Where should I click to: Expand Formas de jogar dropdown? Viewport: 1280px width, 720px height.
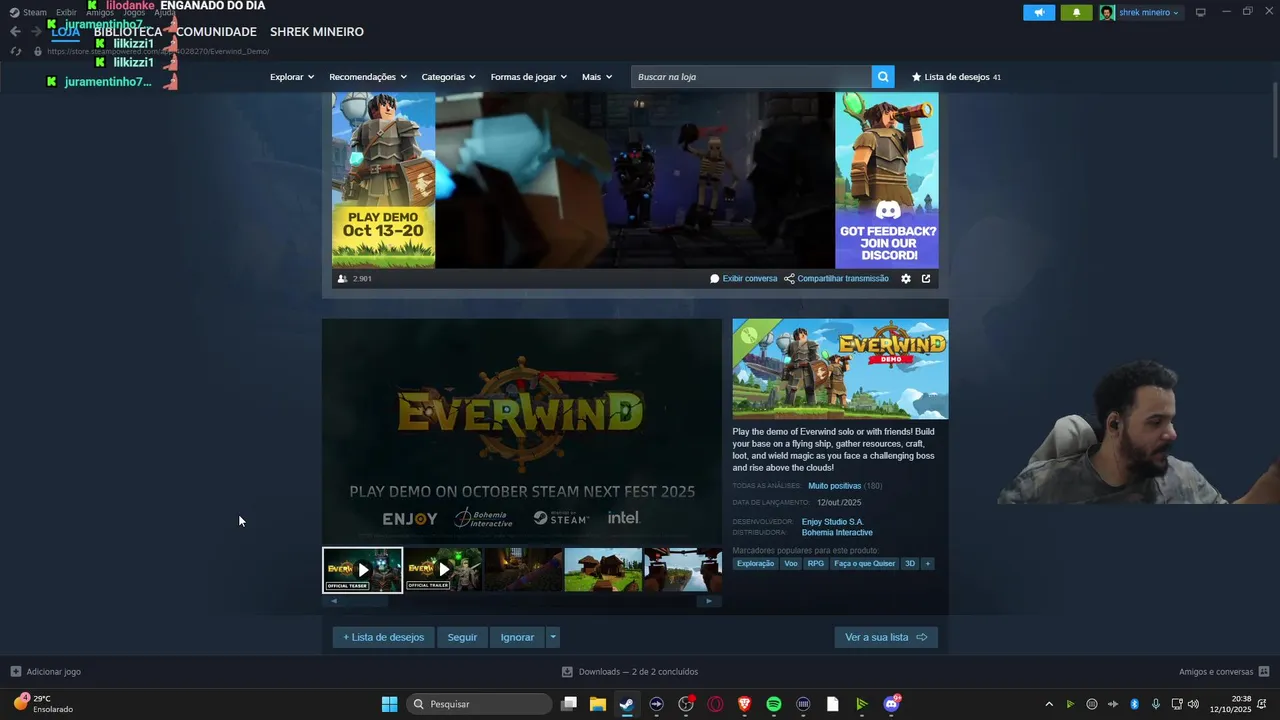tap(529, 77)
